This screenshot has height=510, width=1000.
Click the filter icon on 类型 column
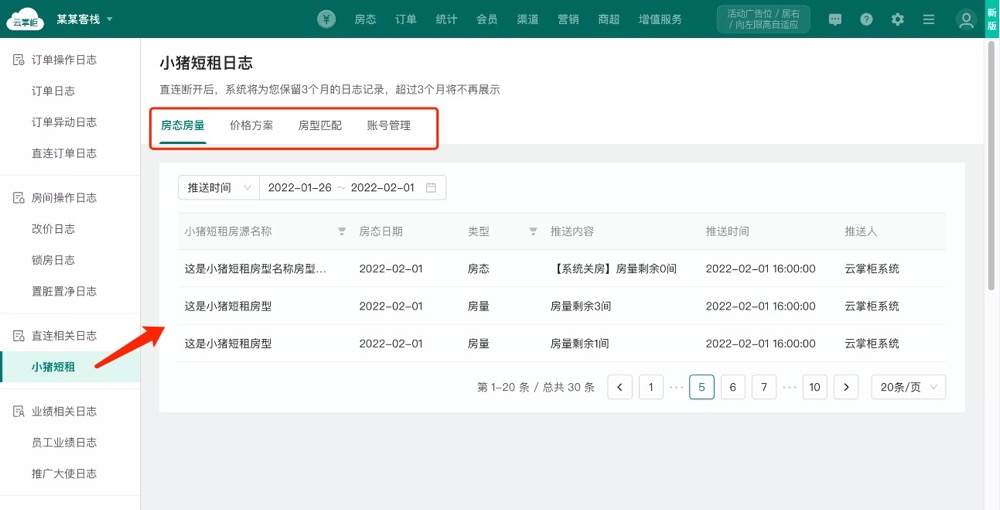pos(533,231)
